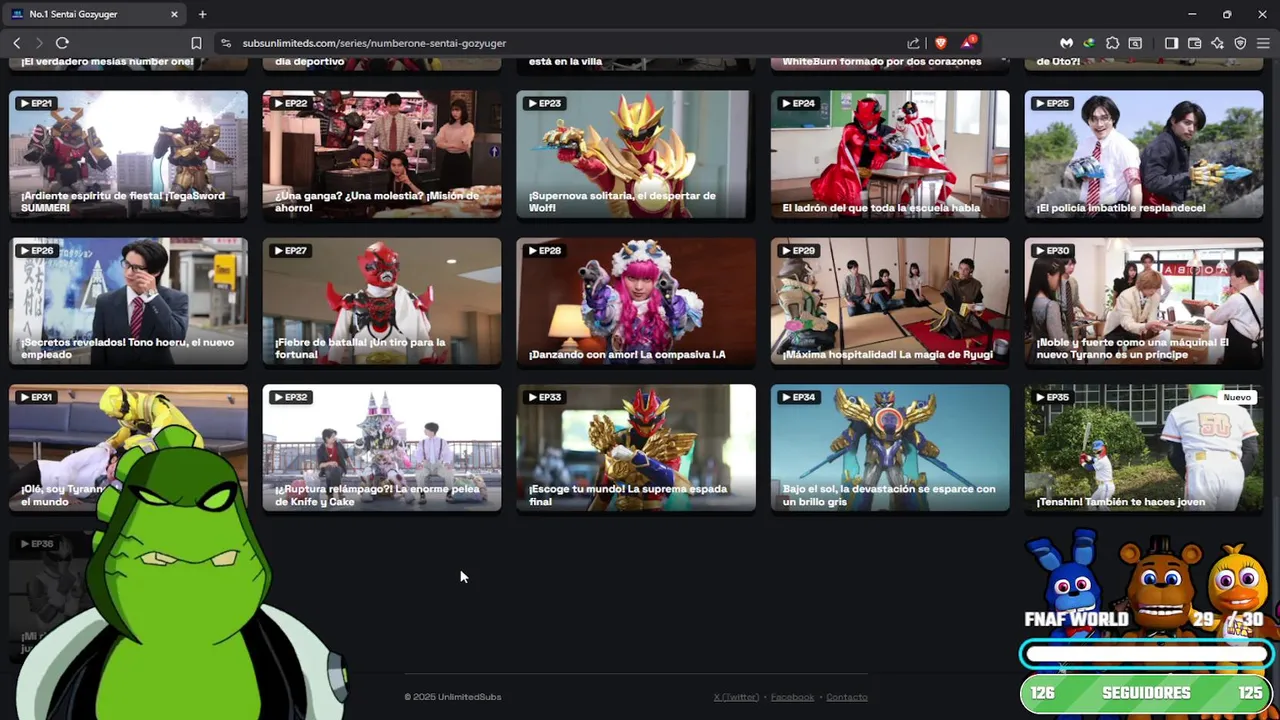Open the tab search icon in toolbar
Viewport: 1280px width, 720px height.
[1135, 43]
